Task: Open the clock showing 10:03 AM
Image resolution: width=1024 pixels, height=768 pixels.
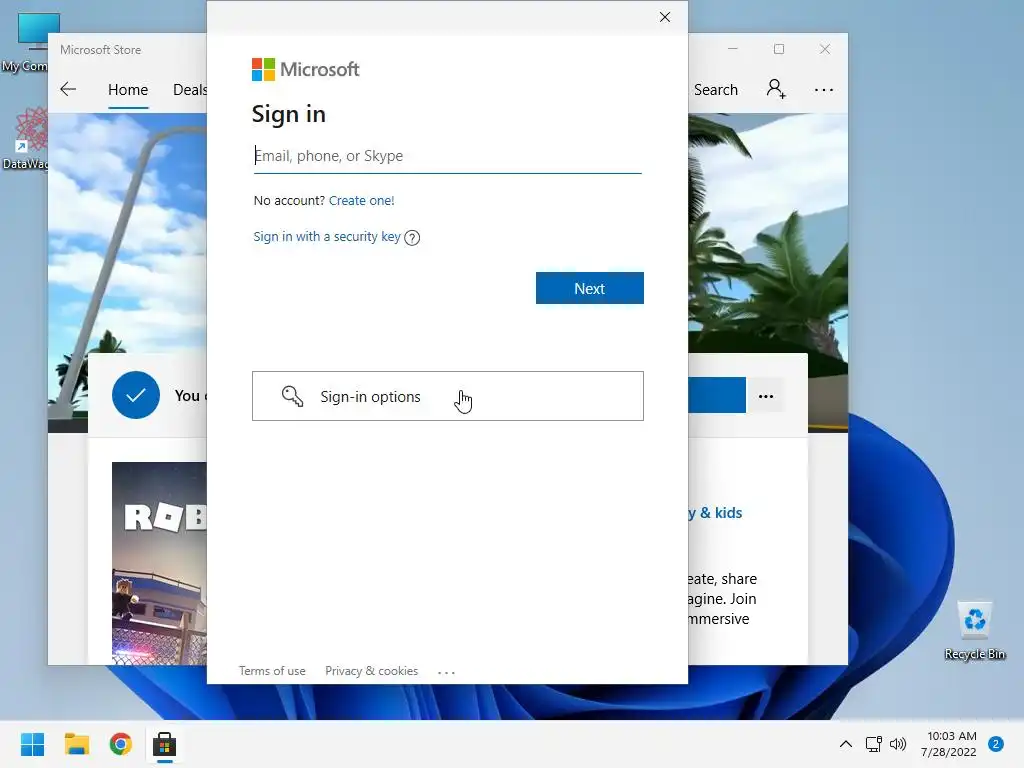Action: (x=949, y=744)
